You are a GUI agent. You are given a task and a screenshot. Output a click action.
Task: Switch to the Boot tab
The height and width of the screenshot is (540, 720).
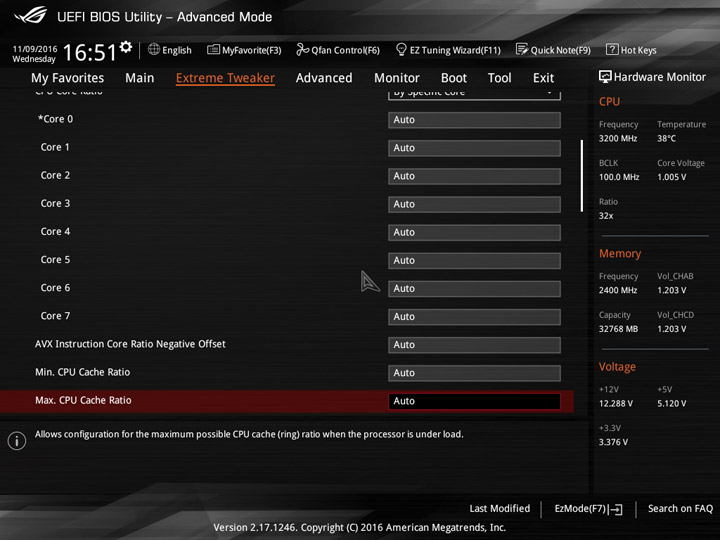click(454, 78)
